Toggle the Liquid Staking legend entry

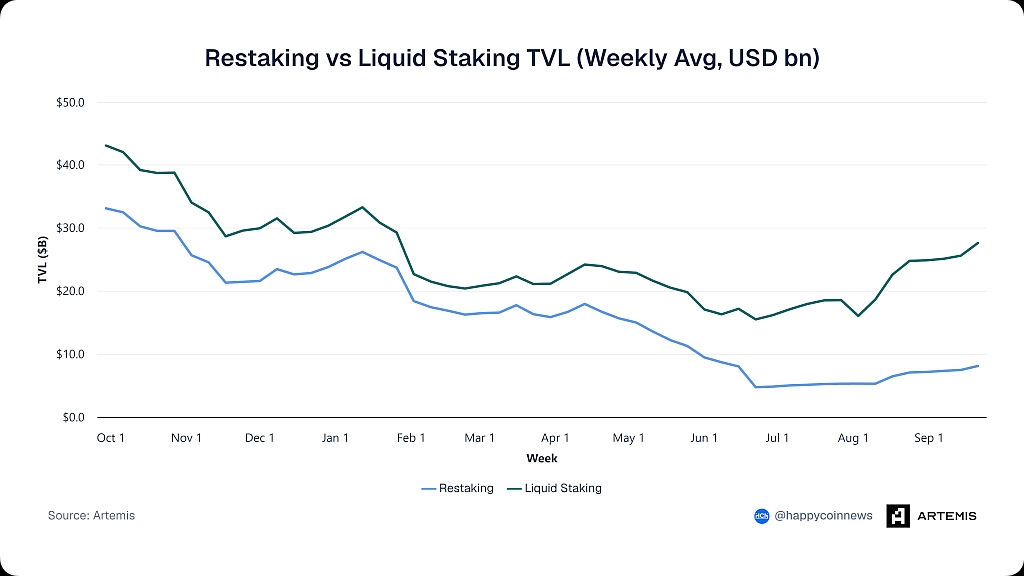point(554,488)
